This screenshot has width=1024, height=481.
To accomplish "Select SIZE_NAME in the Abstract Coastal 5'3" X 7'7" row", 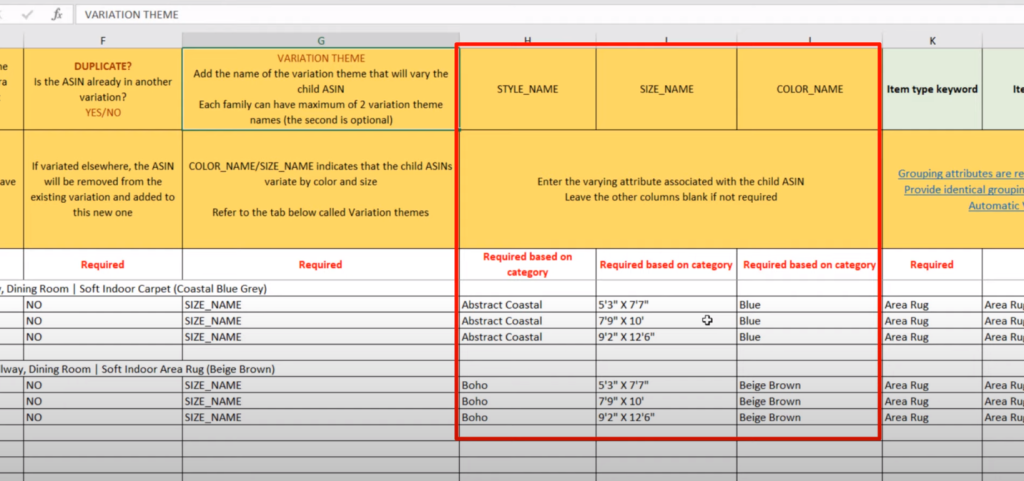I will (x=321, y=305).
